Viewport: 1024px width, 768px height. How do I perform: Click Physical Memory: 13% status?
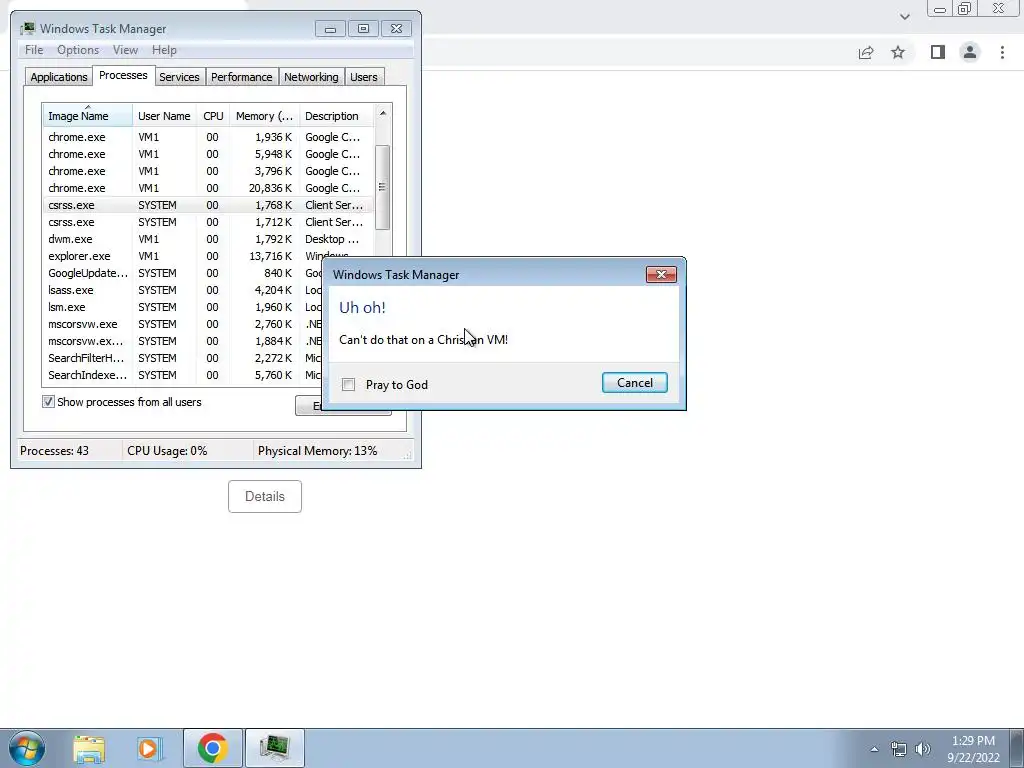[317, 451]
